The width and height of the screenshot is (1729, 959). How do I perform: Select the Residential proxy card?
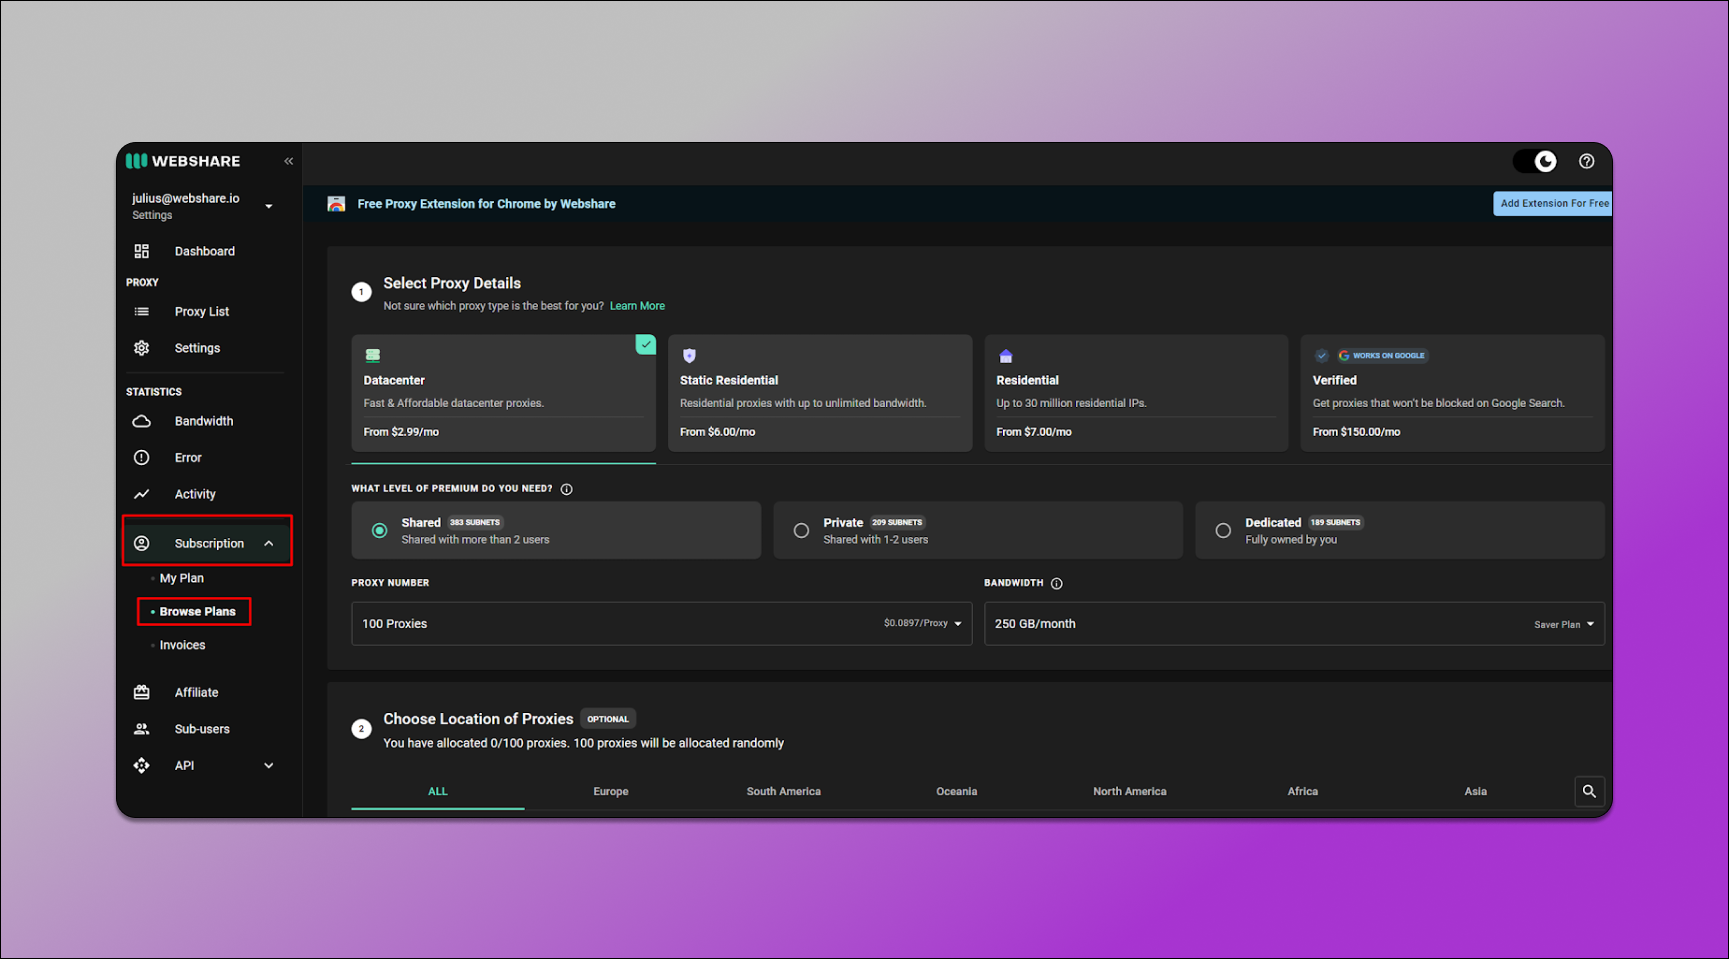click(x=1136, y=393)
